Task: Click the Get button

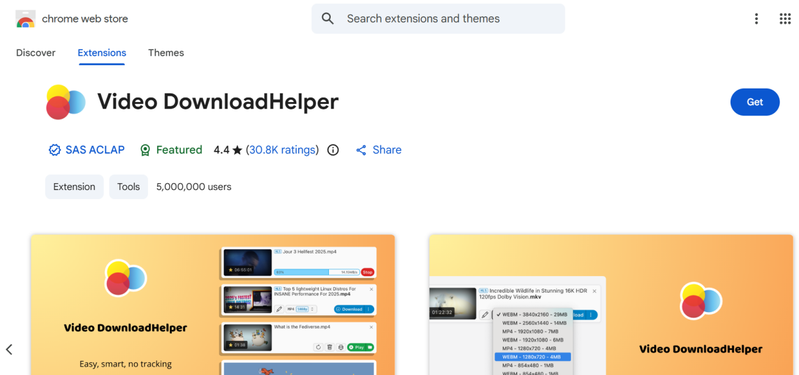Action: pos(755,102)
